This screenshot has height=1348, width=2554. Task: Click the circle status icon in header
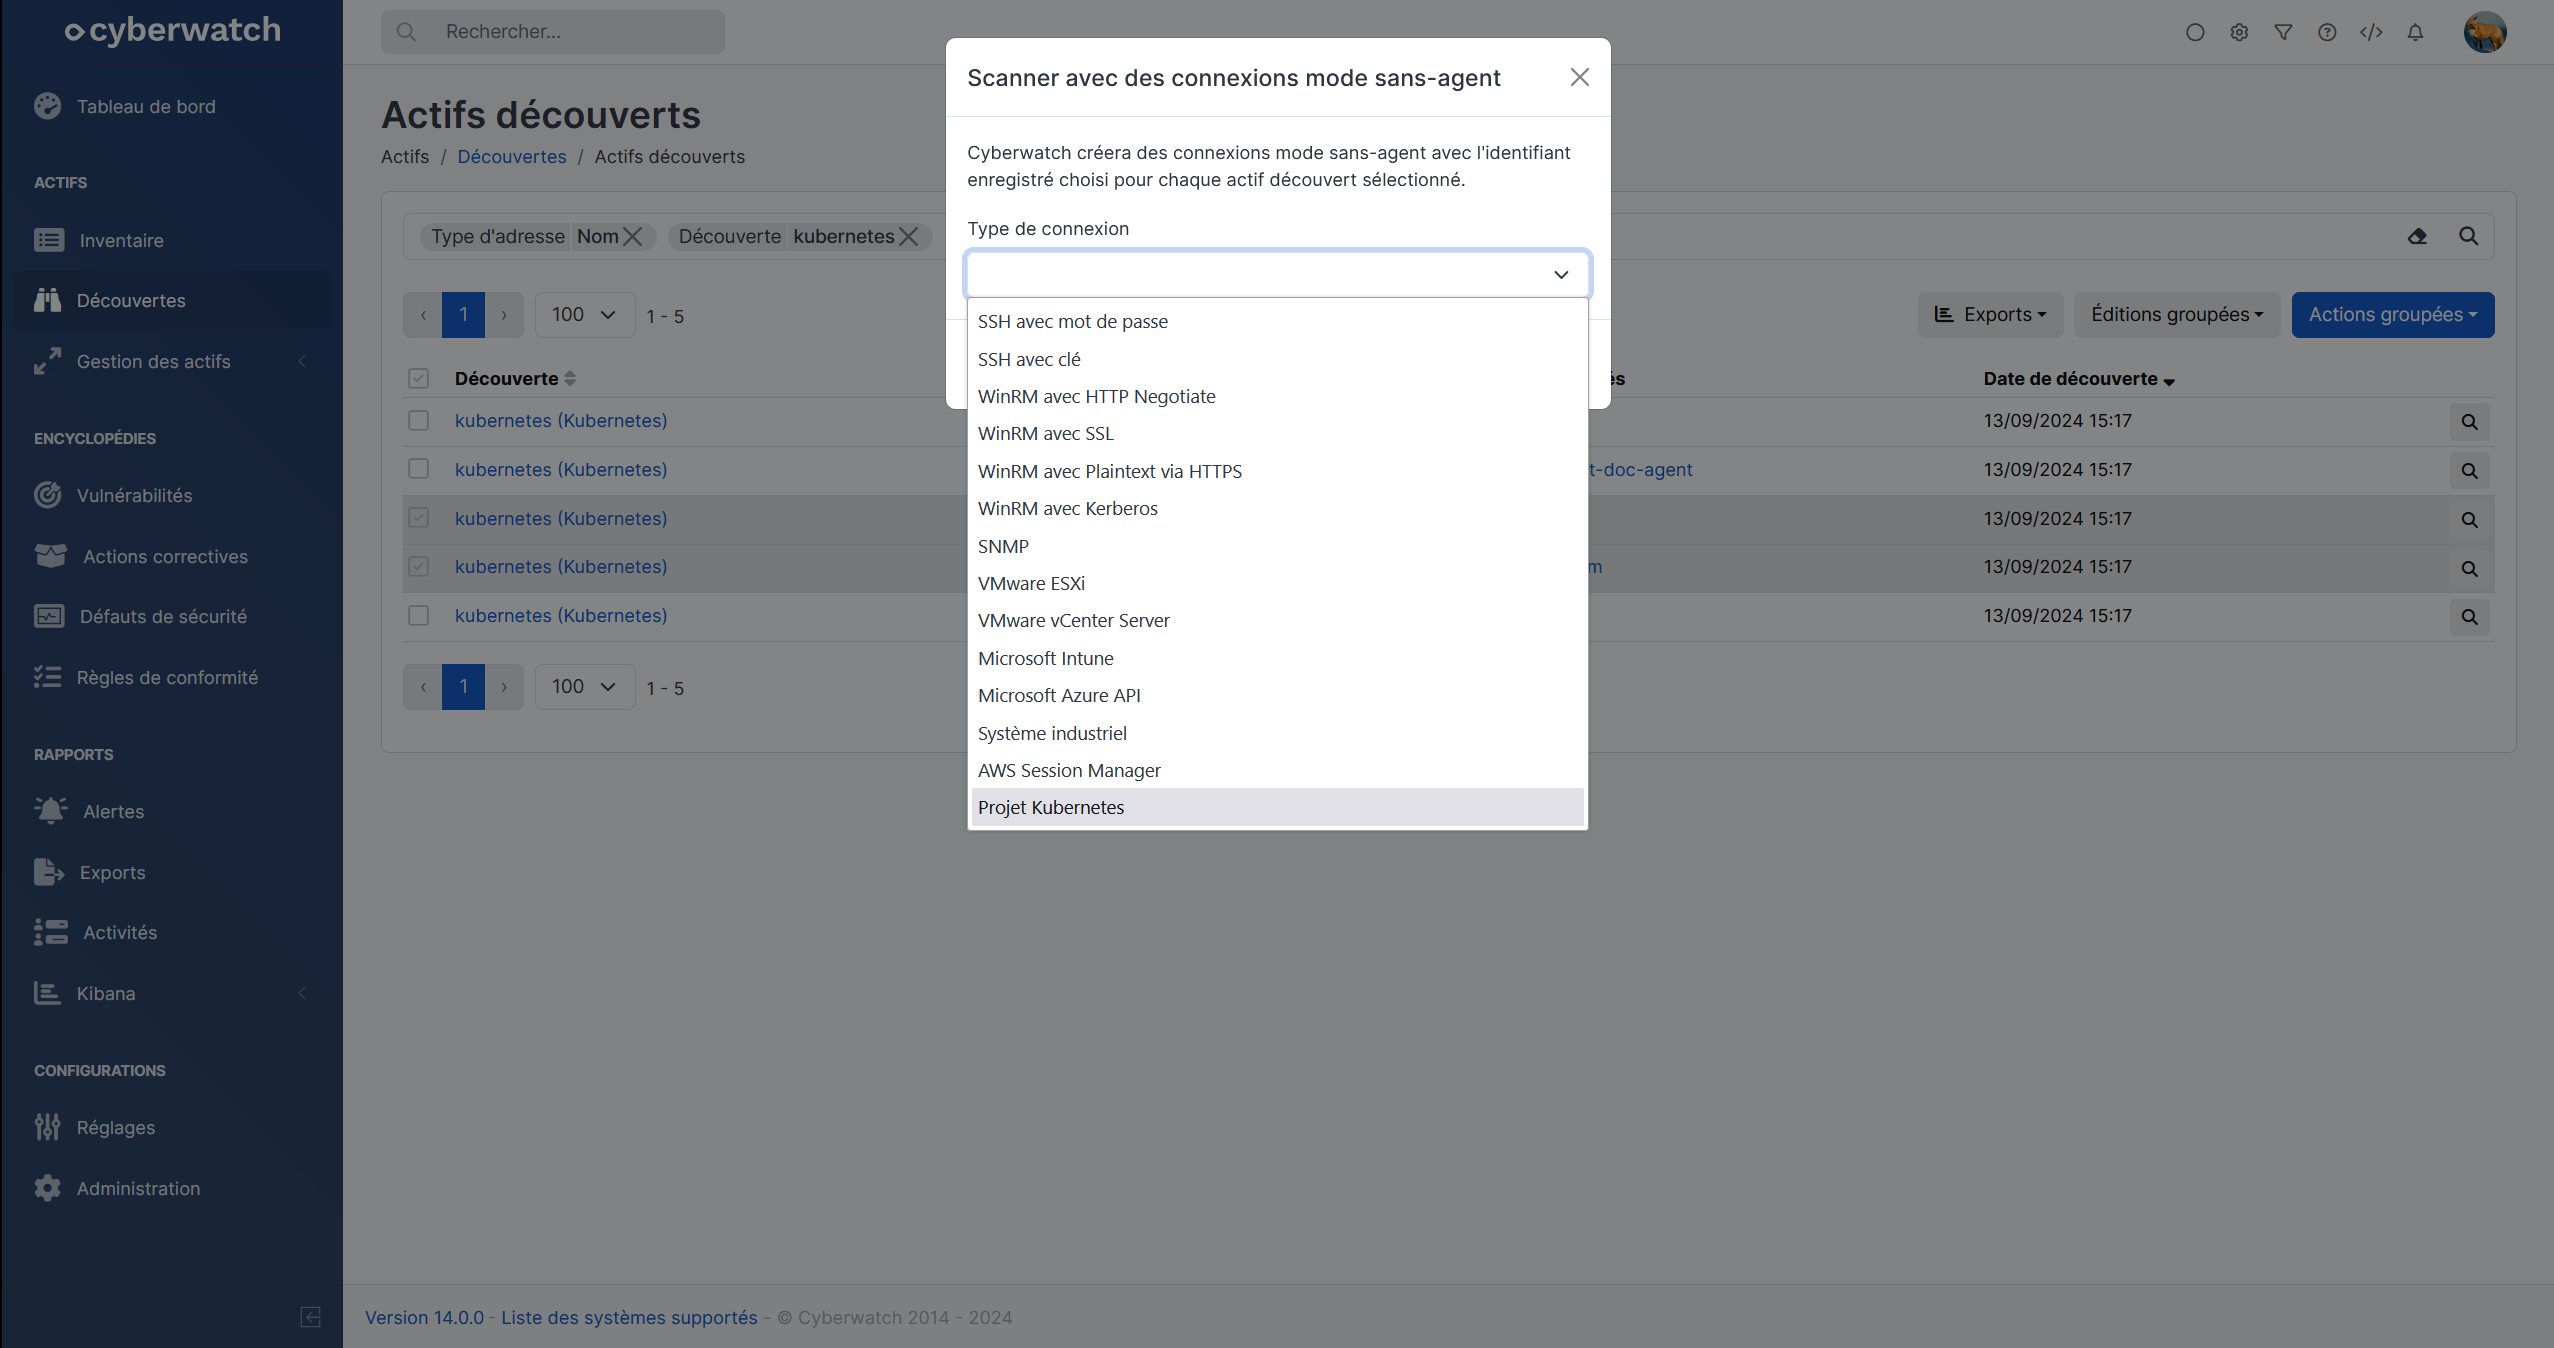pos(2195,32)
